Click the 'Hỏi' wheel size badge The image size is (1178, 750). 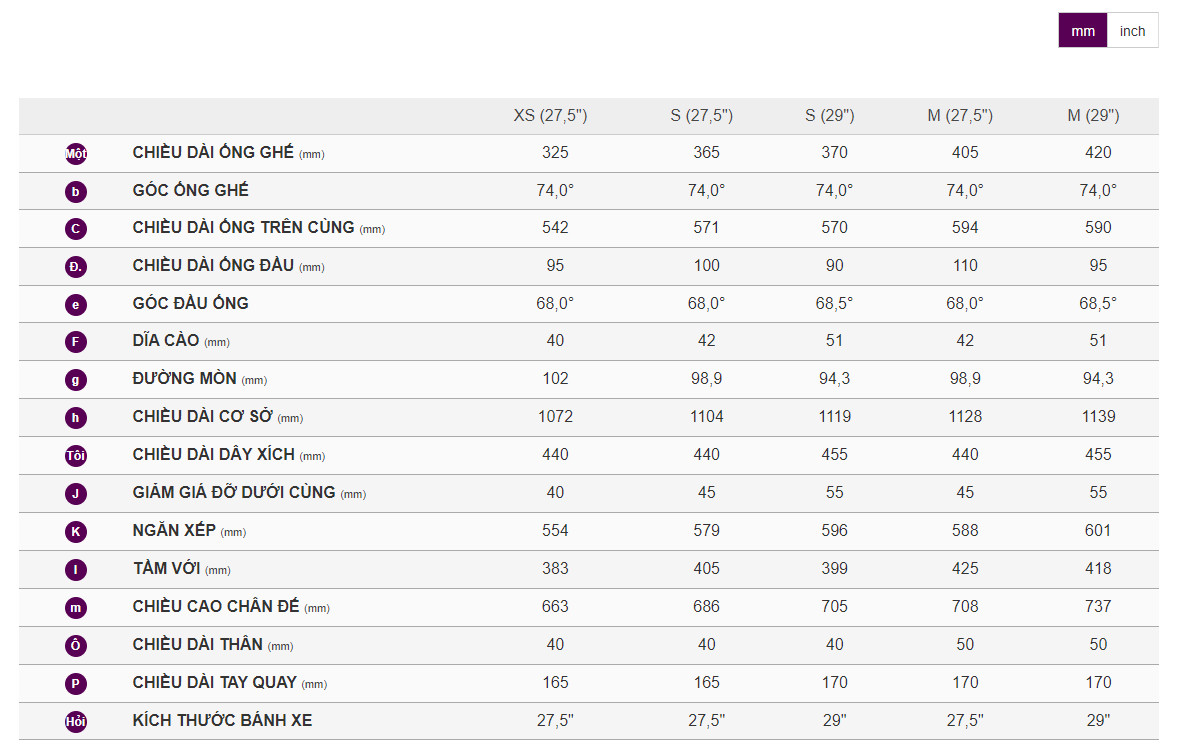coord(76,721)
